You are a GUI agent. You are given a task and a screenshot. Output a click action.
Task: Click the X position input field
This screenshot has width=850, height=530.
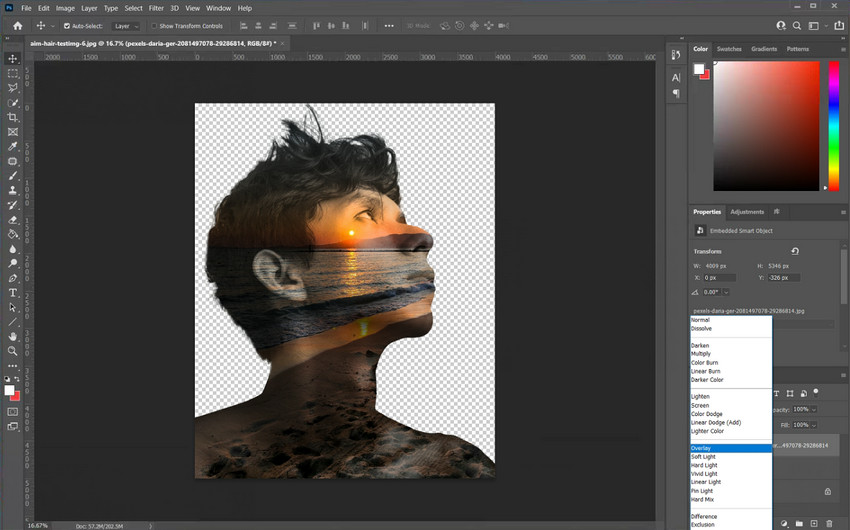pos(722,277)
